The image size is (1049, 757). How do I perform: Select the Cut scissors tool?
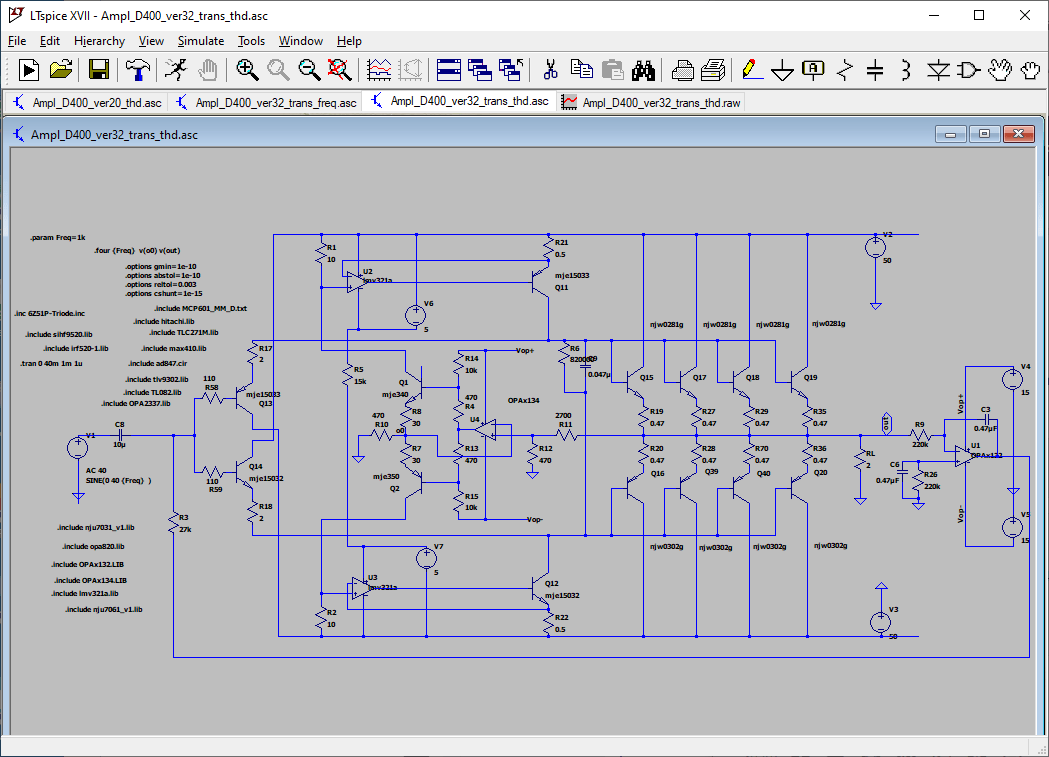[x=551, y=70]
